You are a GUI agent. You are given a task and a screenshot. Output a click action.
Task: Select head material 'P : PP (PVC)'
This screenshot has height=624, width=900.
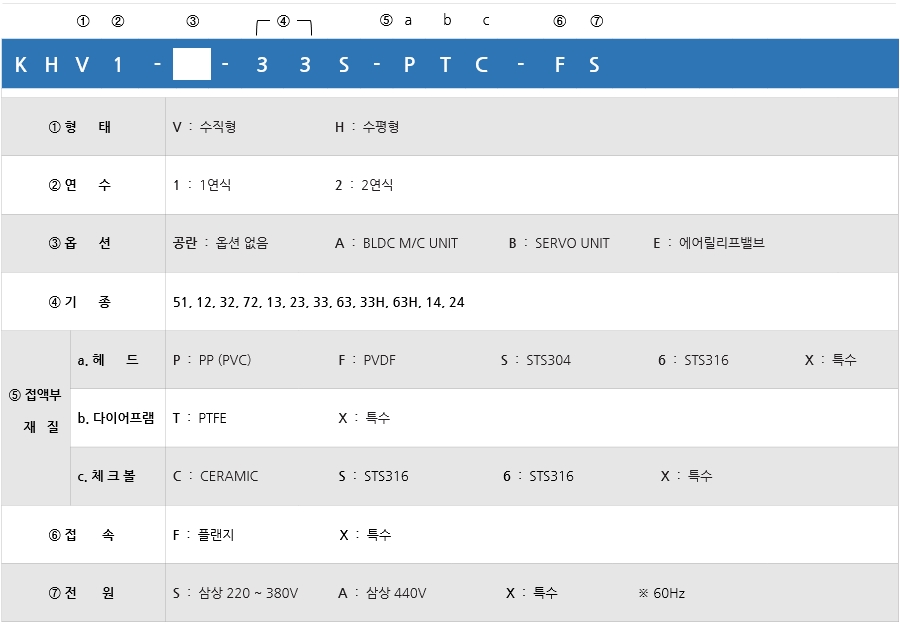212,360
